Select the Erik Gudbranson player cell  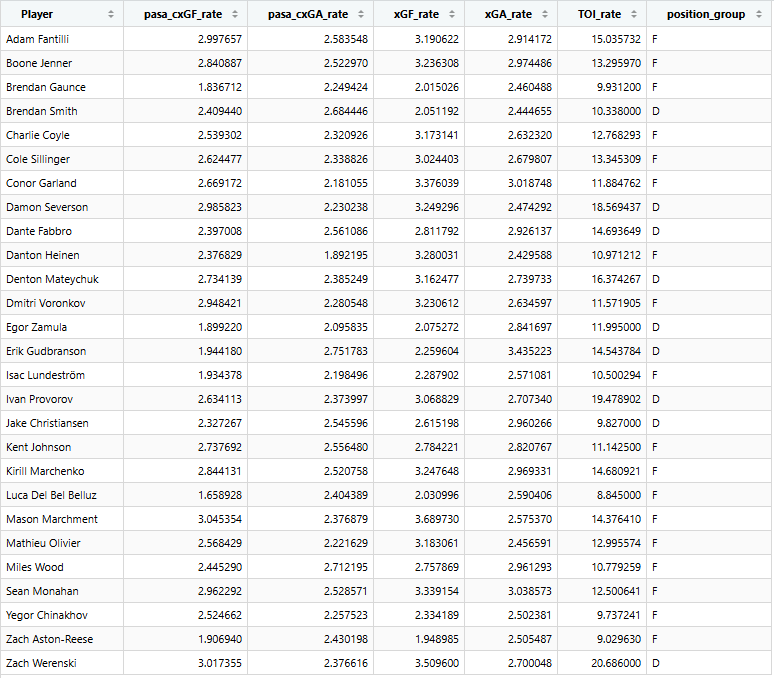(62, 351)
